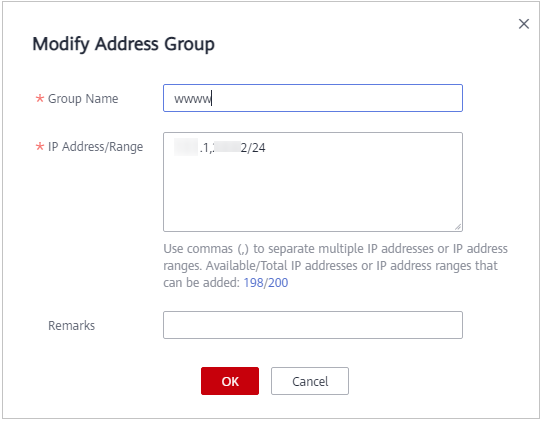
Task: Click the Modify Address Group title
Action: click(123, 44)
